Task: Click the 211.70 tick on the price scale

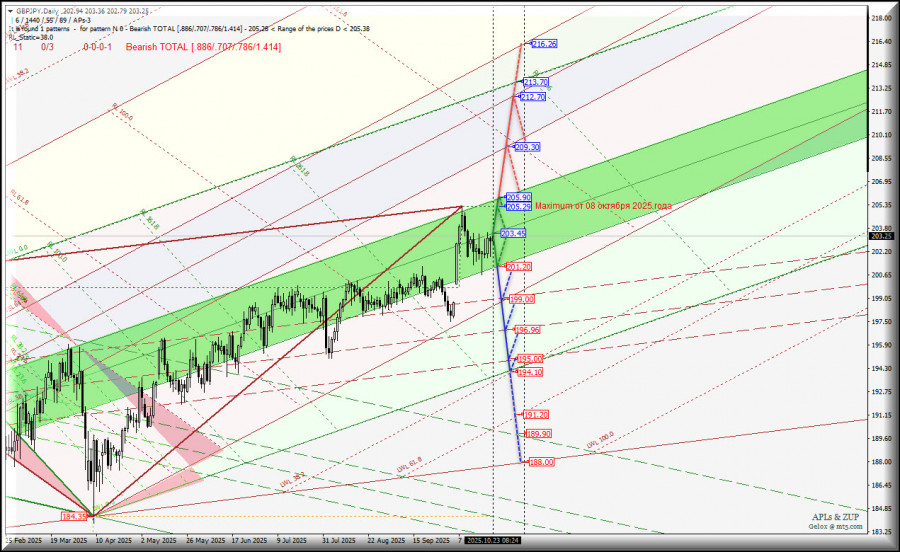Action: click(882, 111)
